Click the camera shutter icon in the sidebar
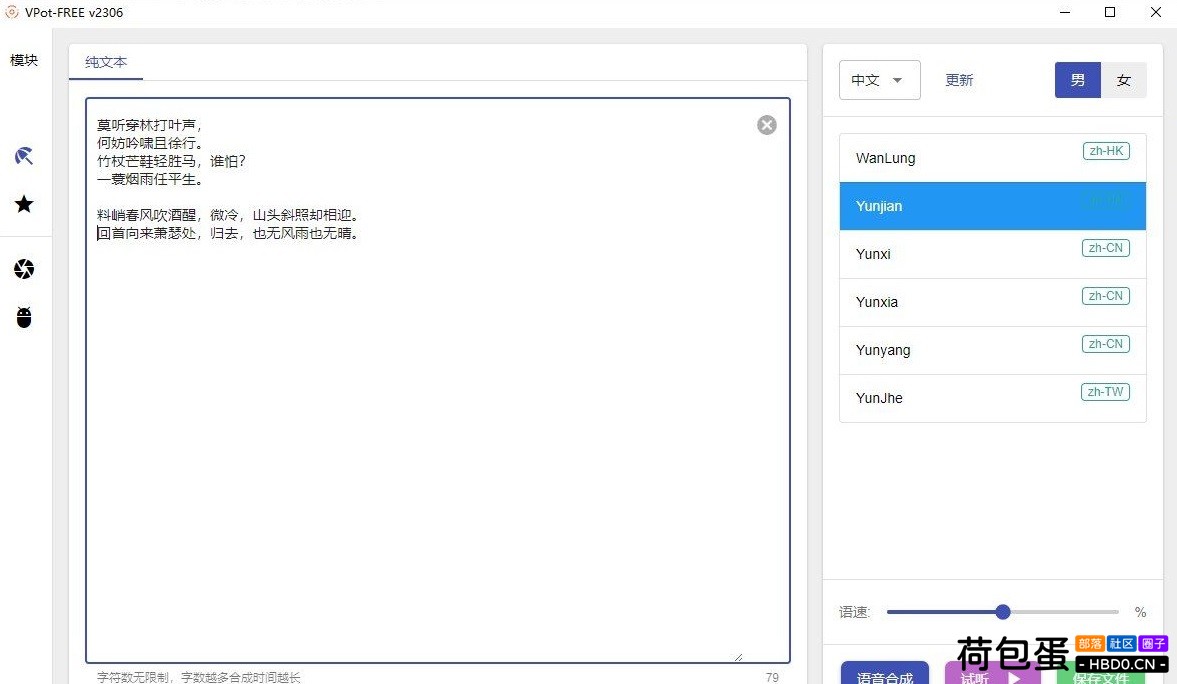The width and height of the screenshot is (1177, 684). 24,269
